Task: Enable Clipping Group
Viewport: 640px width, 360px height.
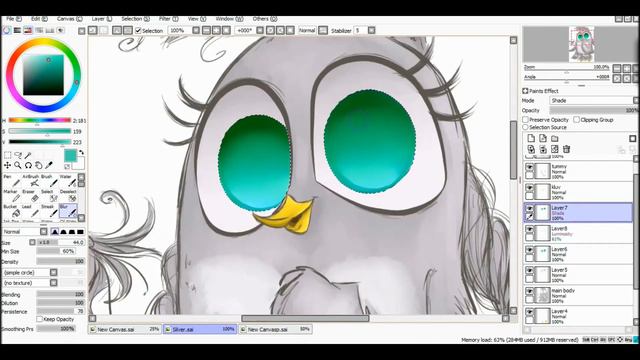Action: click(x=576, y=120)
